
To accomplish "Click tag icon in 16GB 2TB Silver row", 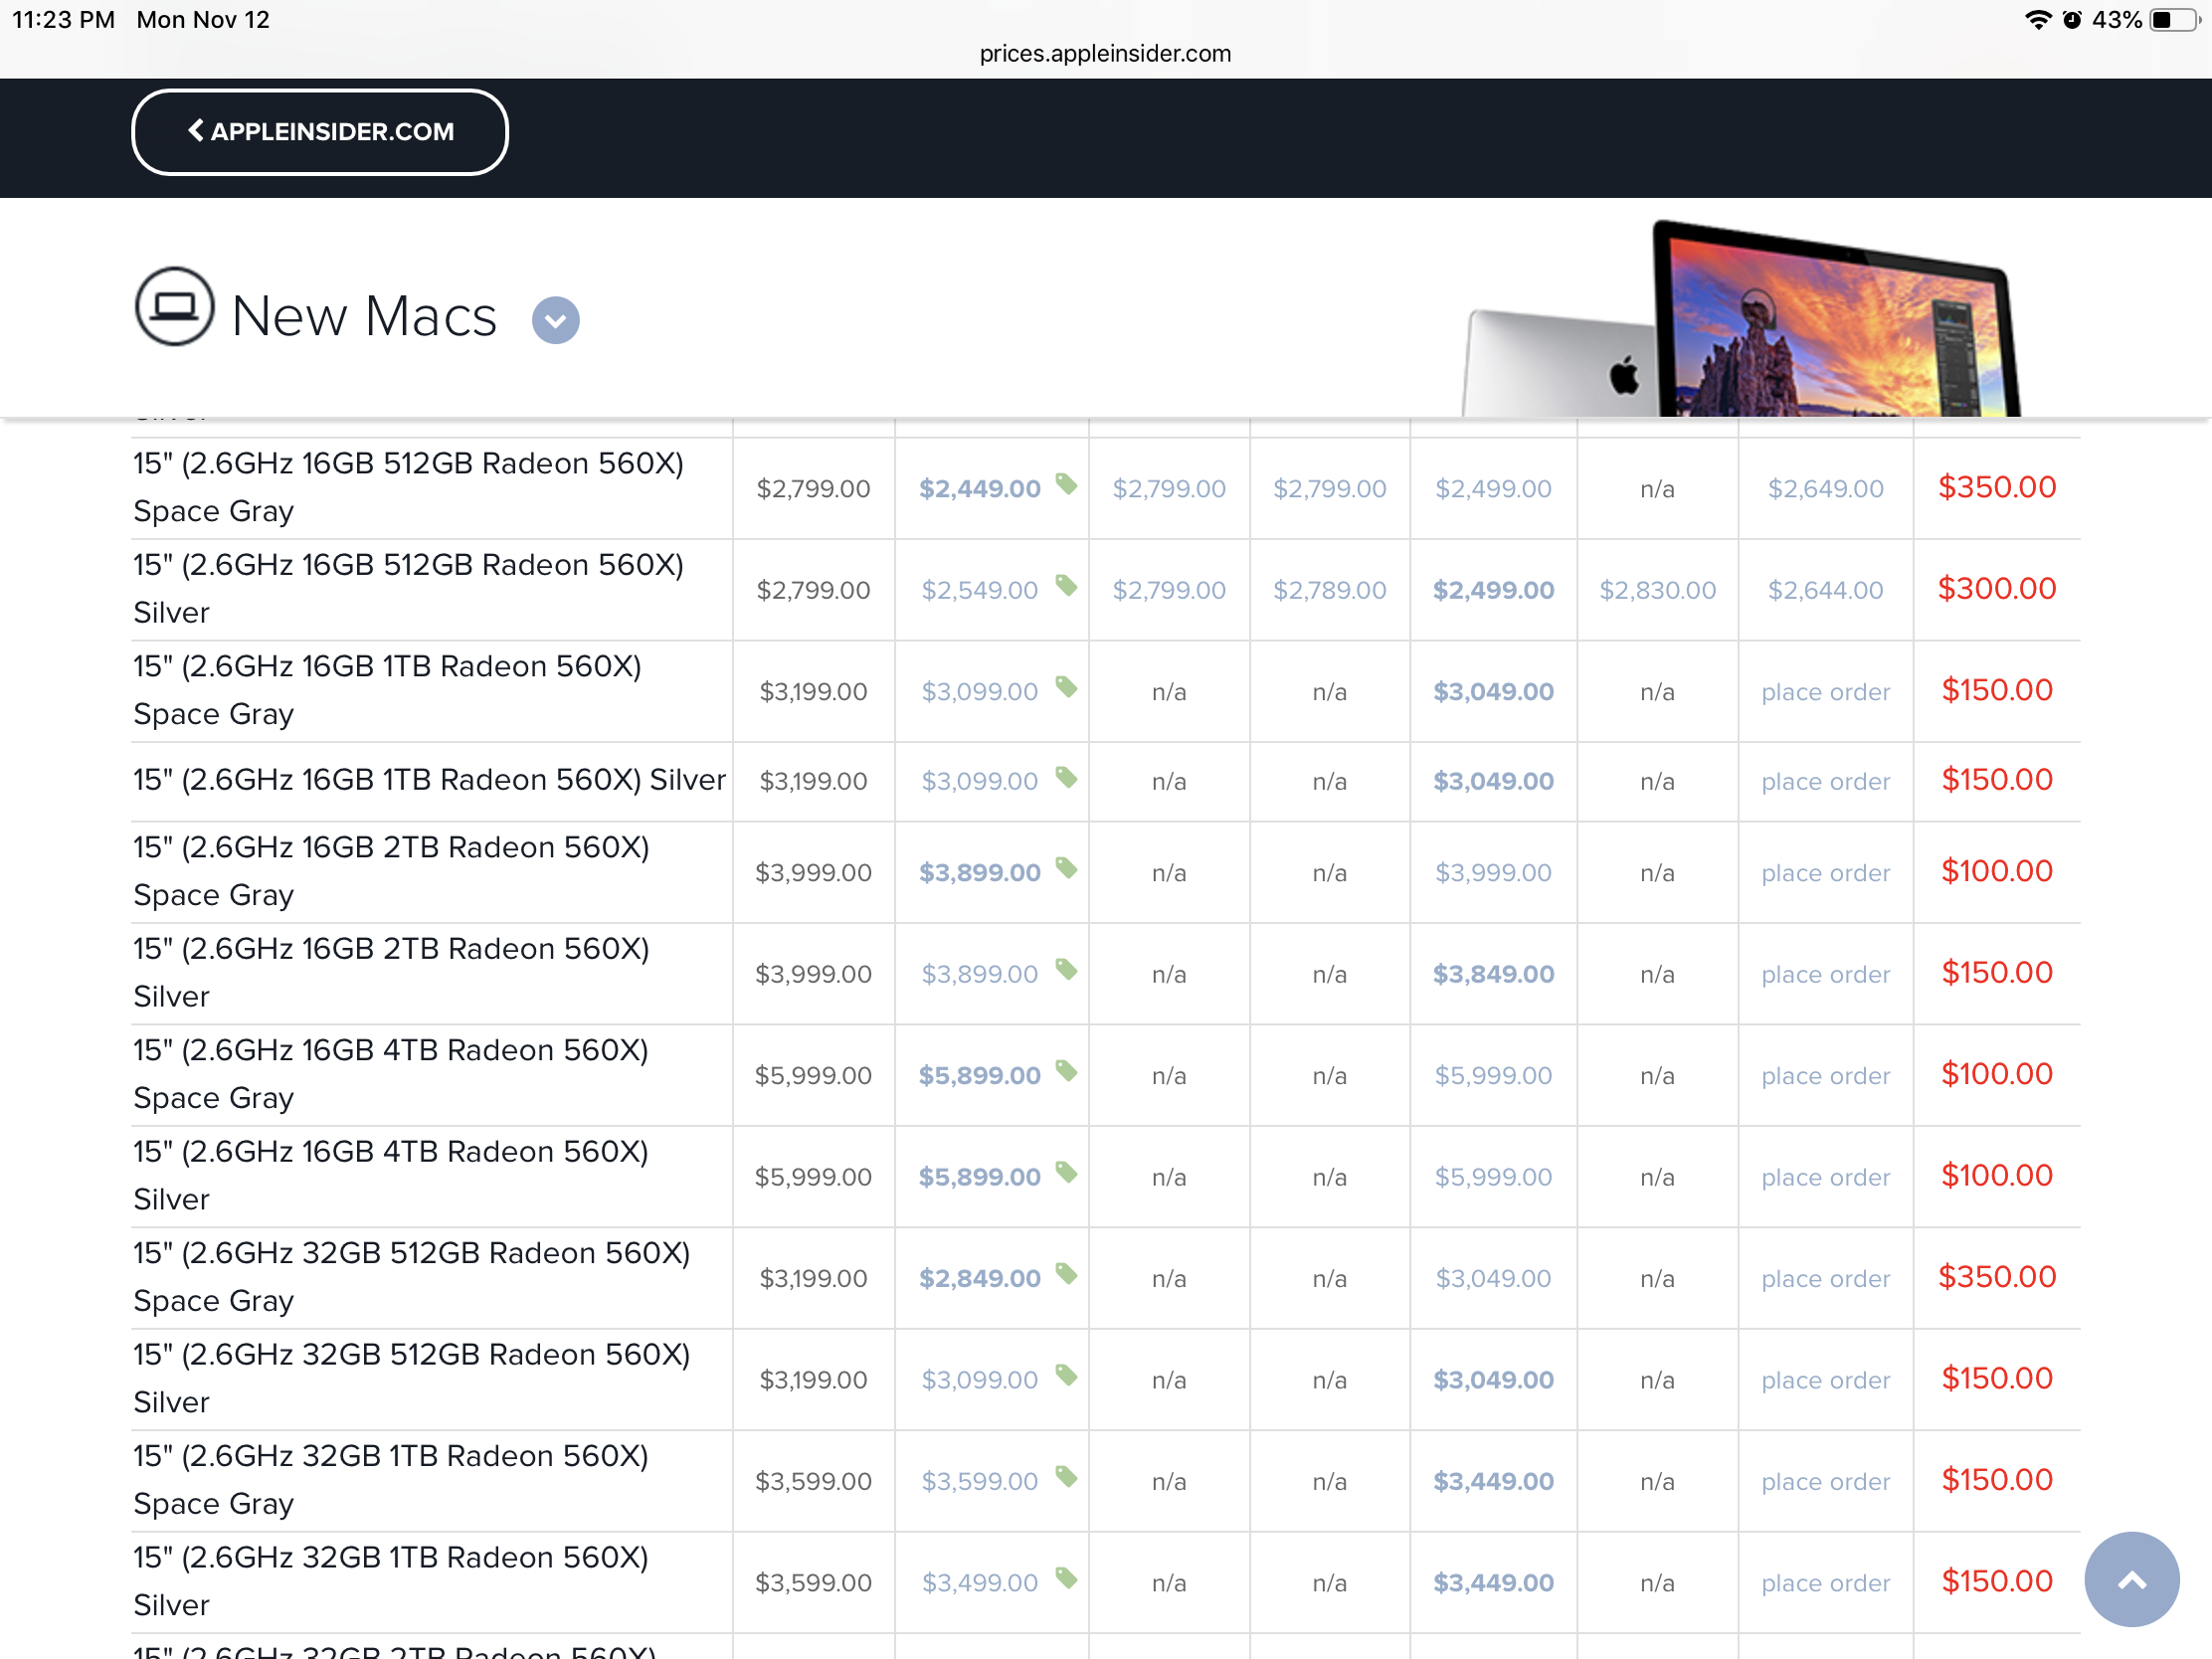I will coord(1066,969).
